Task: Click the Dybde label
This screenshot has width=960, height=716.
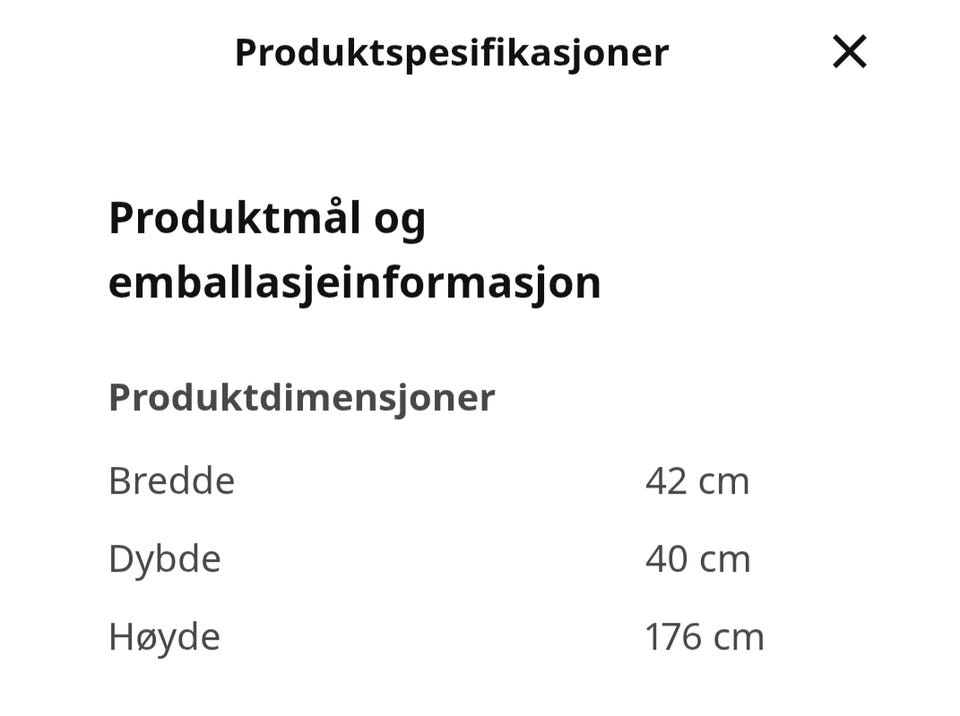Action: [x=165, y=560]
